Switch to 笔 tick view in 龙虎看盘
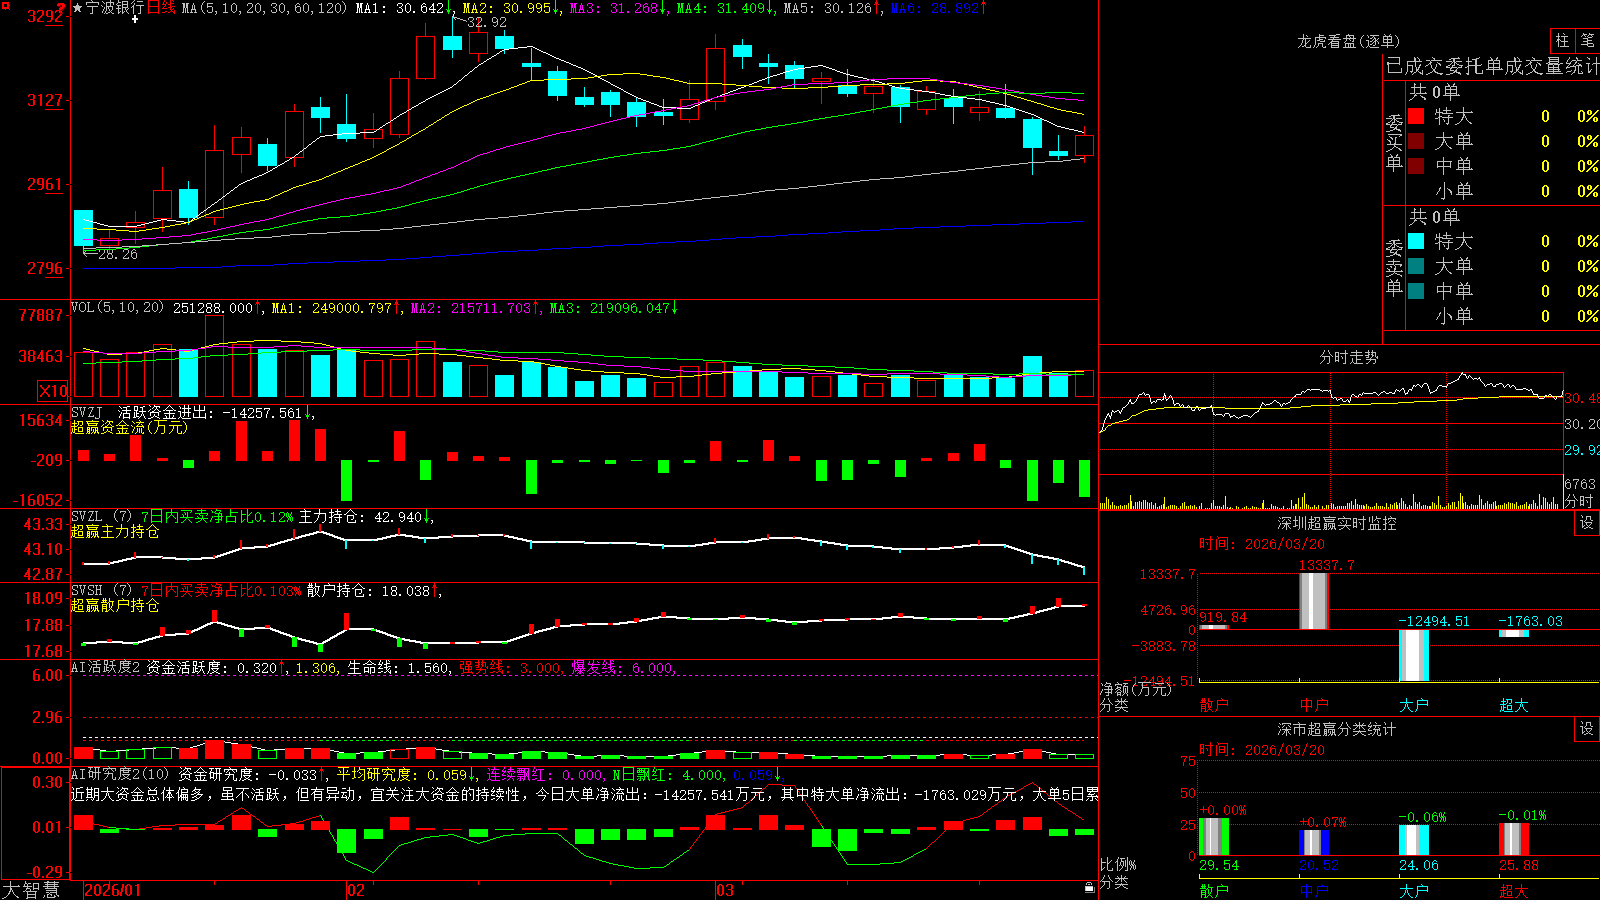Image resolution: width=1600 pixels, height=900 pixels. tap(1587, 41)
